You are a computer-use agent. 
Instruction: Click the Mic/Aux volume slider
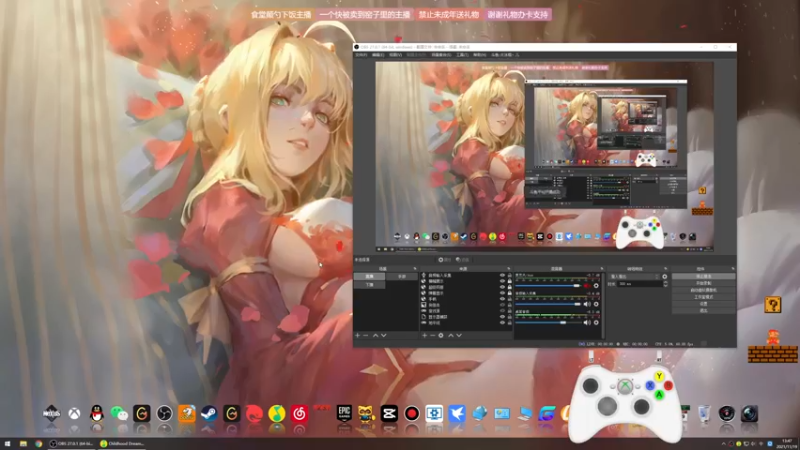point(547,286)
